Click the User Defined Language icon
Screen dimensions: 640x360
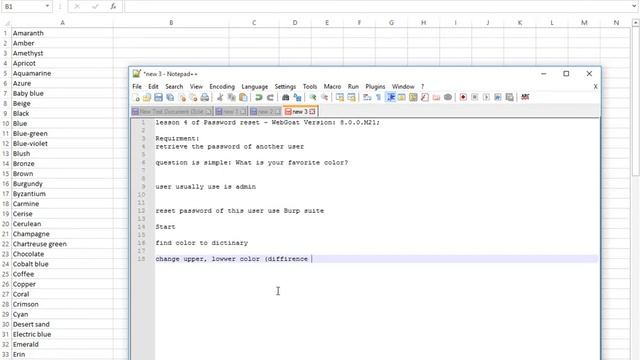pos(402,97)
